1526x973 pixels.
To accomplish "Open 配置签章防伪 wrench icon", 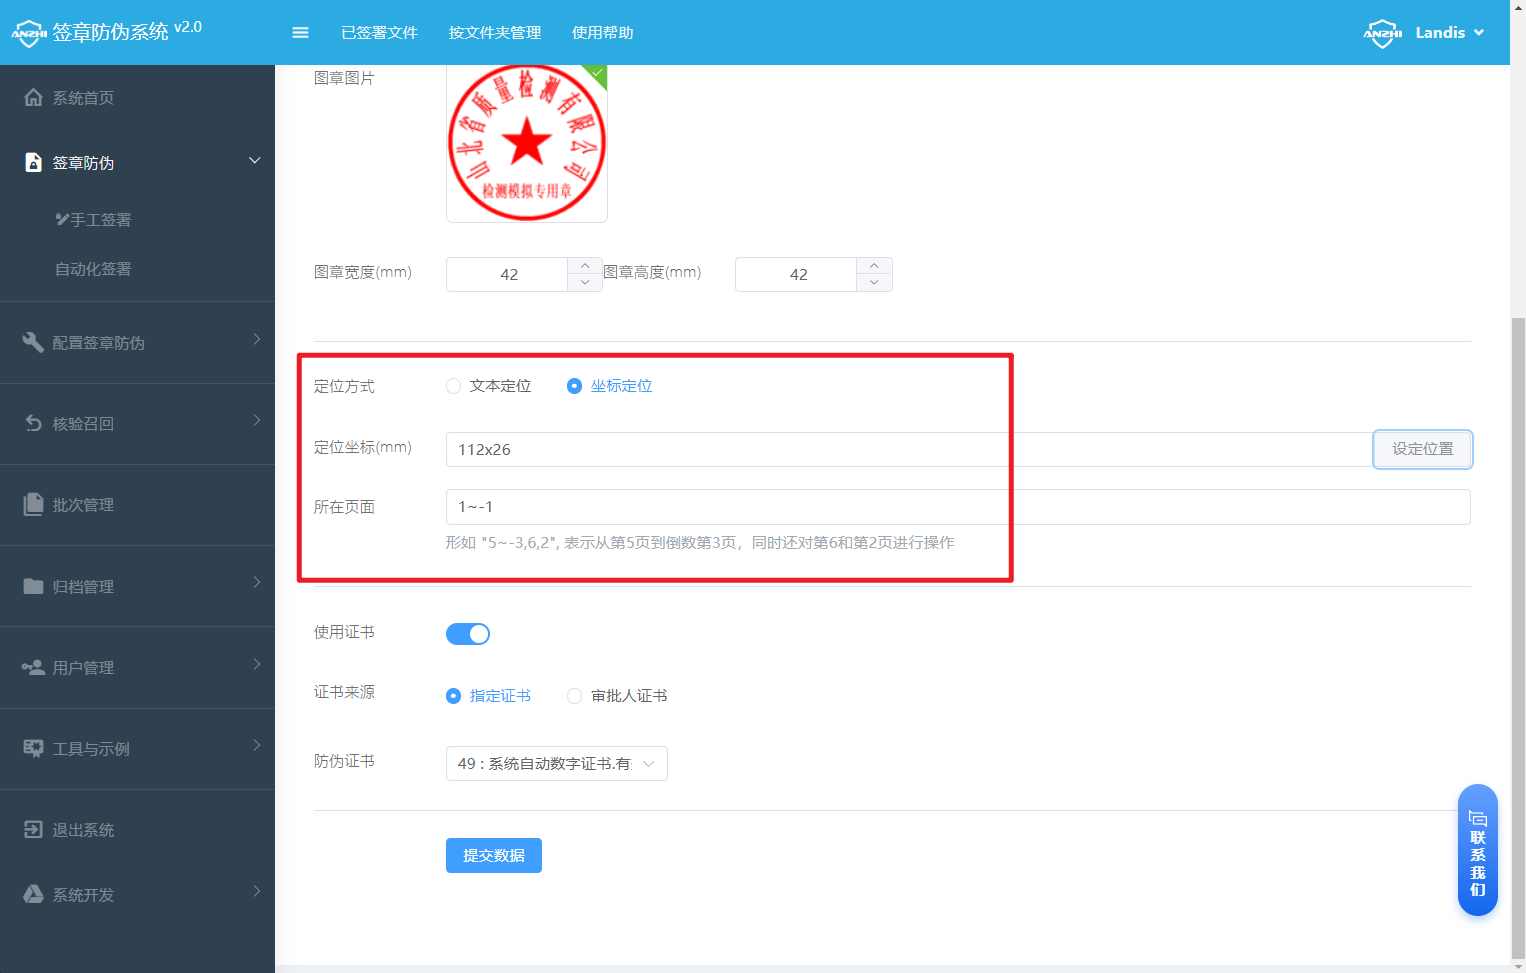I will pos(33,342).
